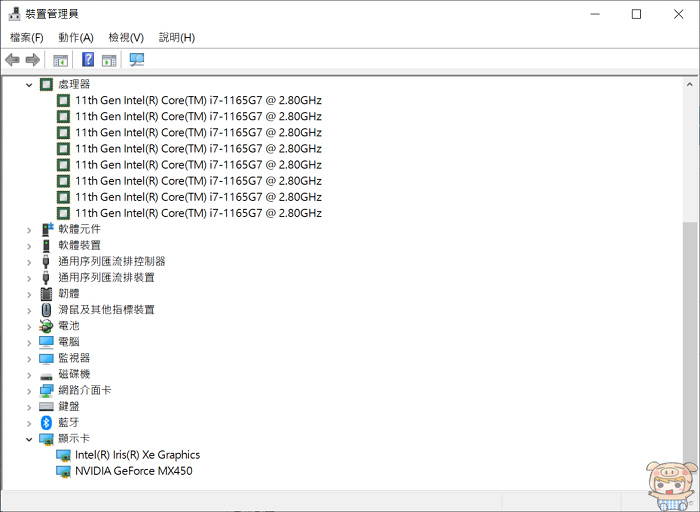
Task: Expand the 通用序列匯流排控制器 category
Action: tap(29, 262)
